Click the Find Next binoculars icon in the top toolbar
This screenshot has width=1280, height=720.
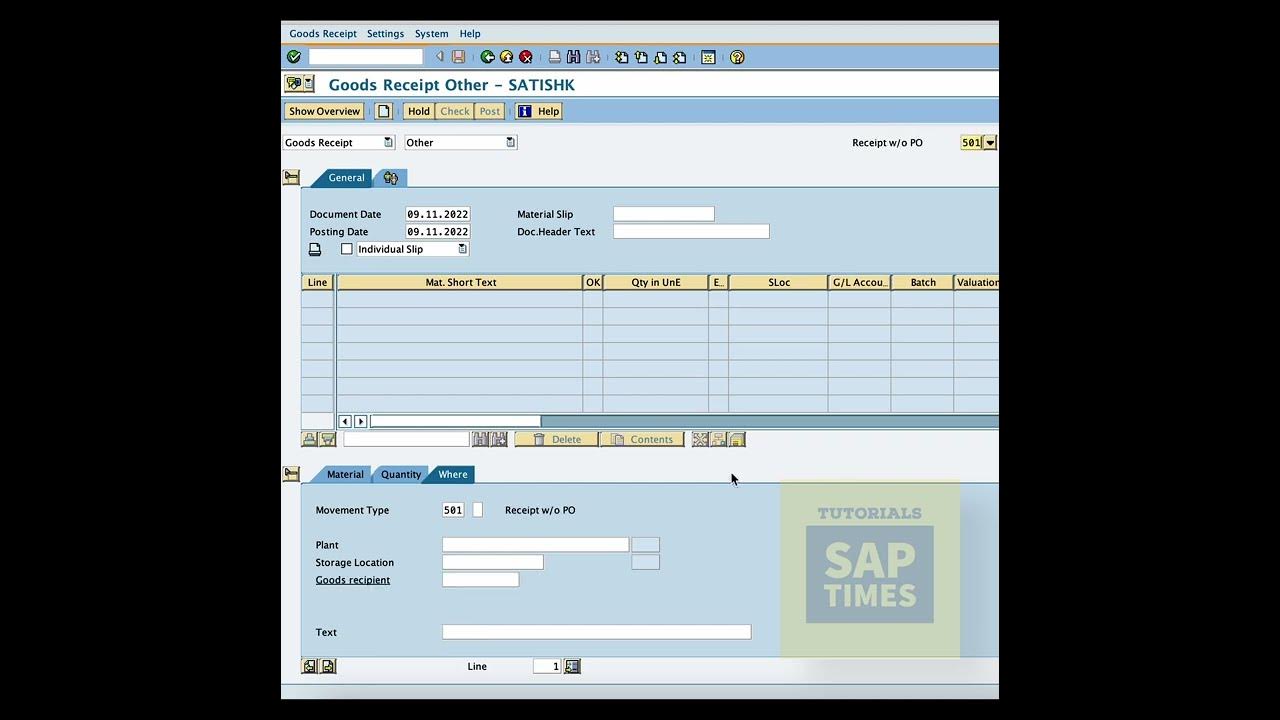click(x=593, y=57)
